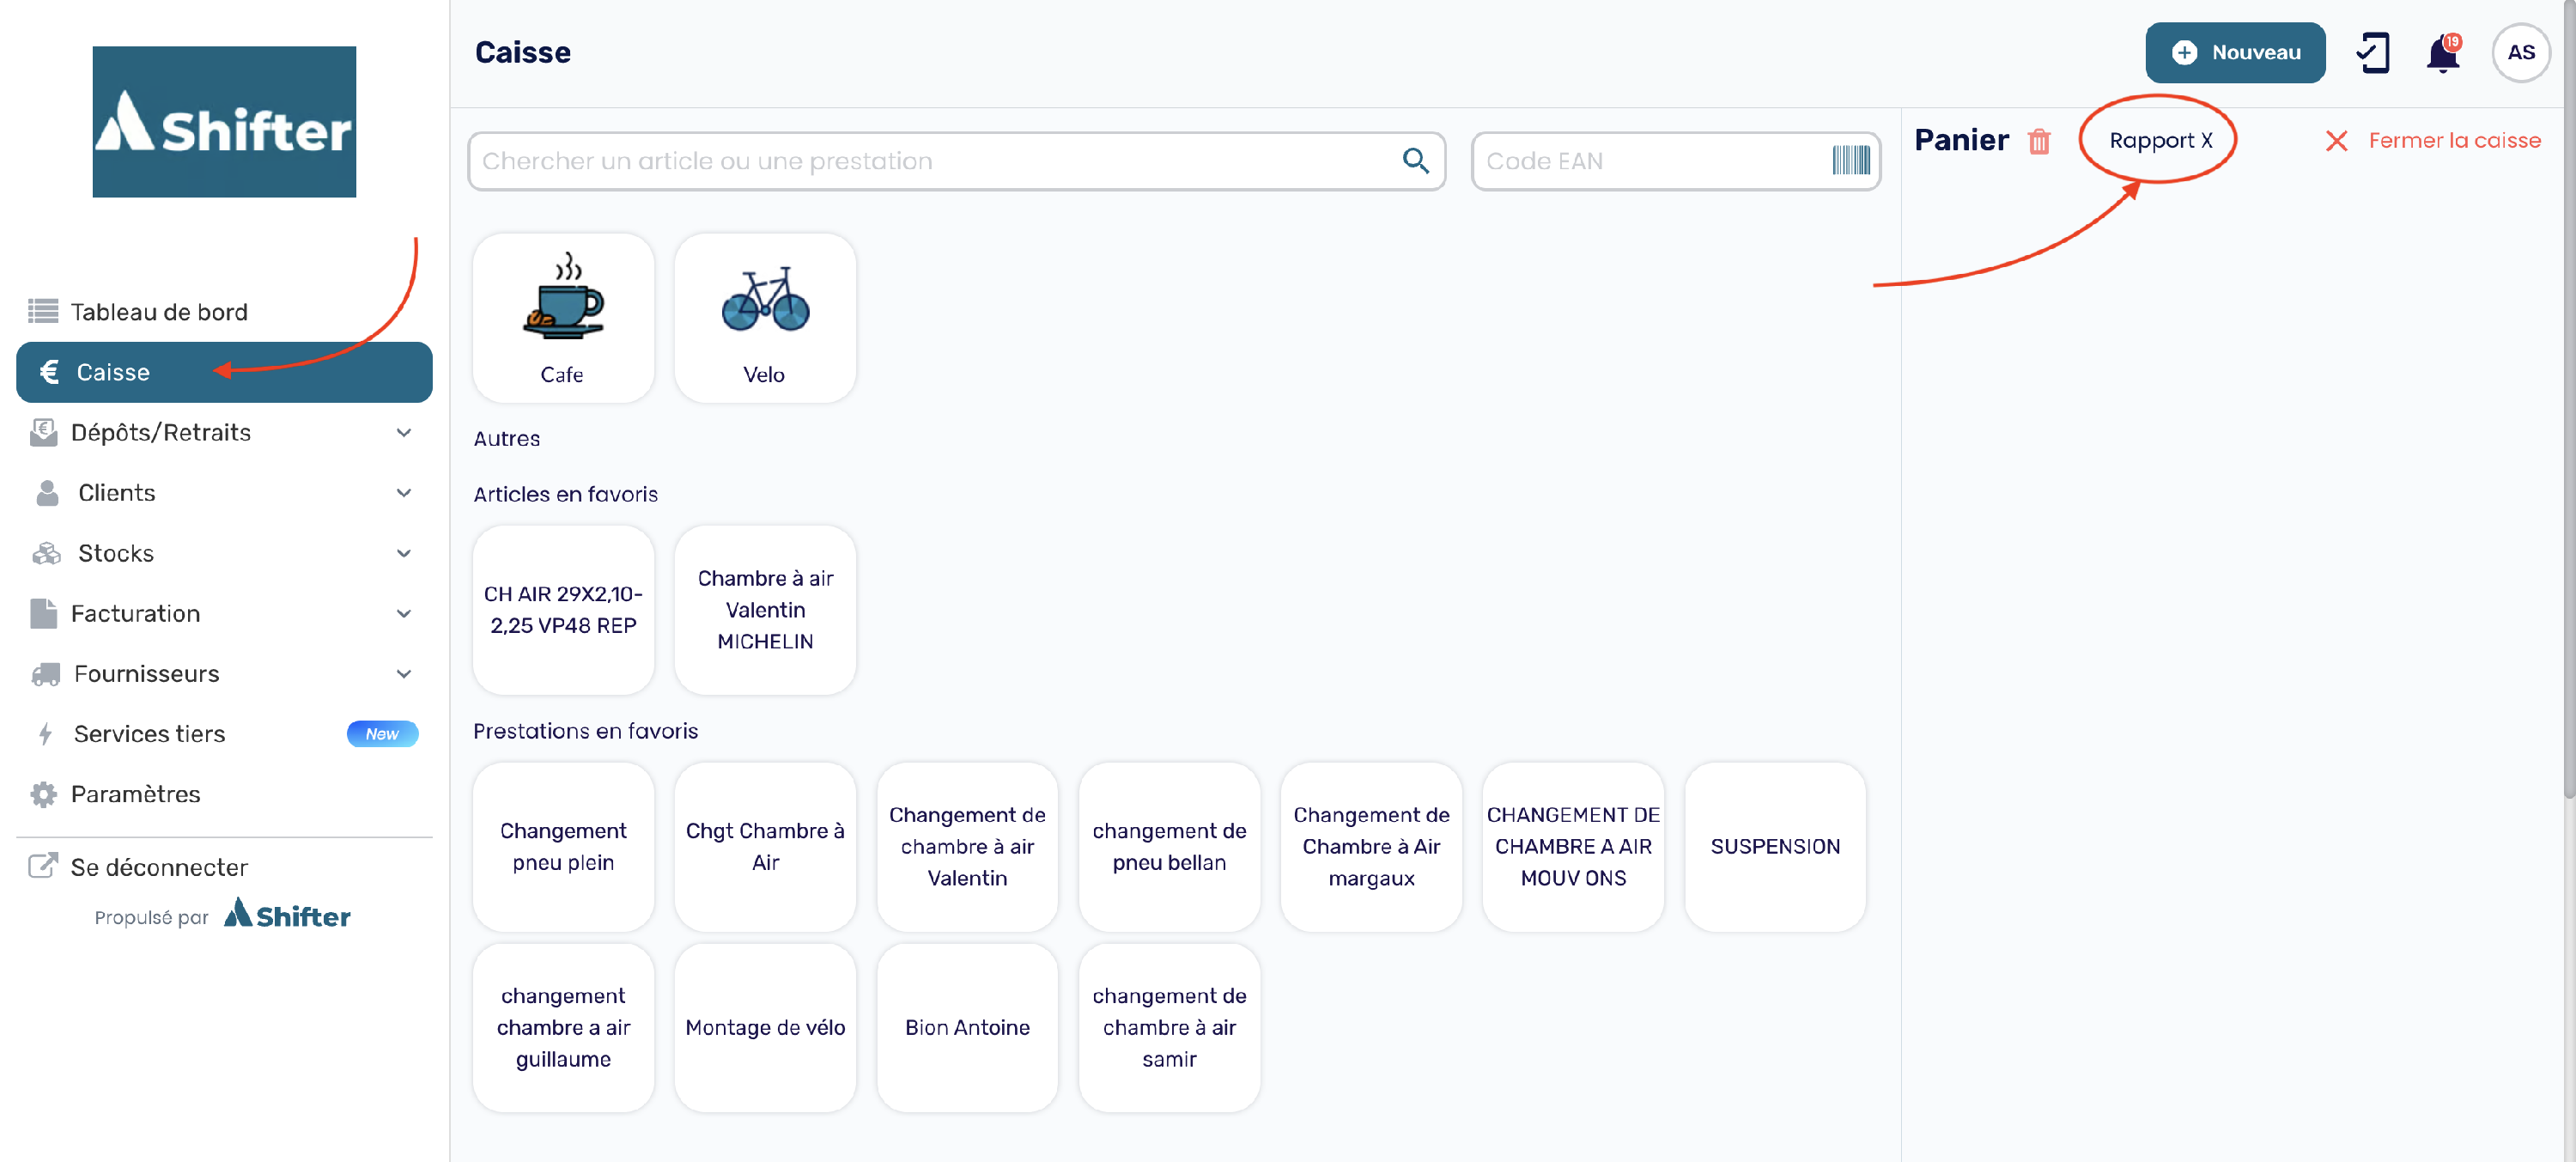The image size is (2576, 1162).
Task: Click the New badge on Services tiers
Action: click(x=382, y=734)
